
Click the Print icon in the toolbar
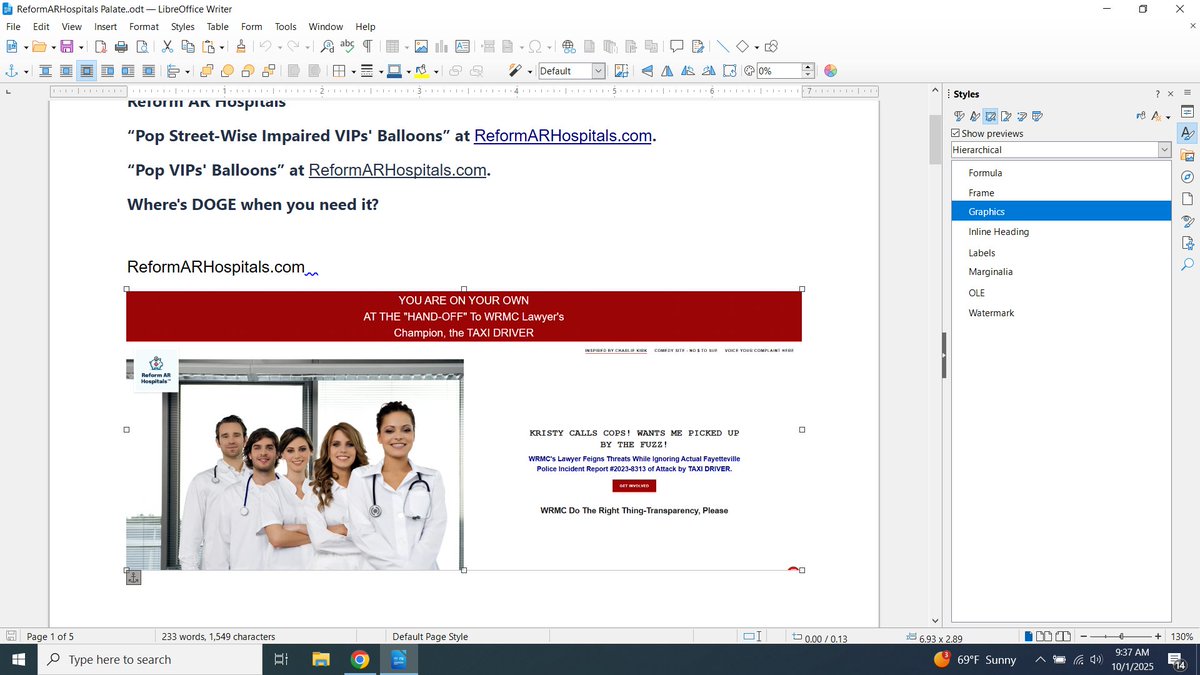(121, 46)
